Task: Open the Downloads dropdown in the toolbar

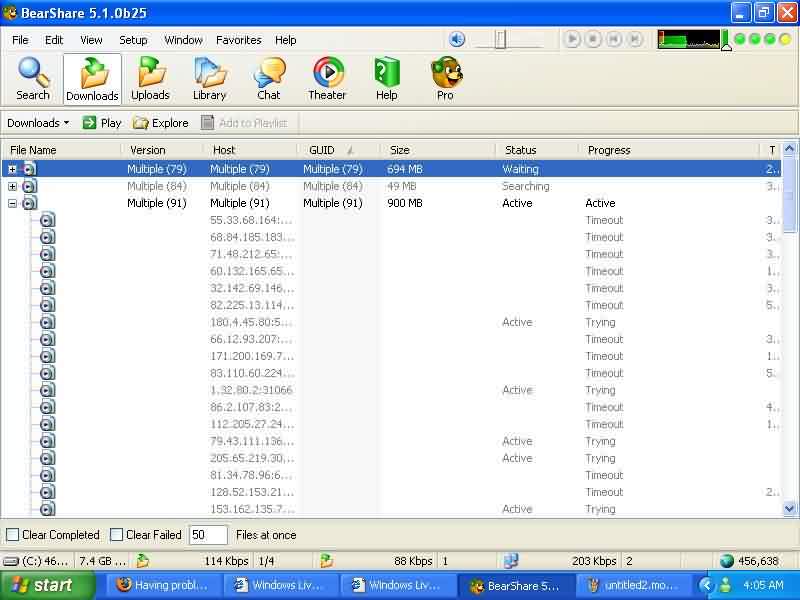Action: pyautogui.click(x=38, y=123)
